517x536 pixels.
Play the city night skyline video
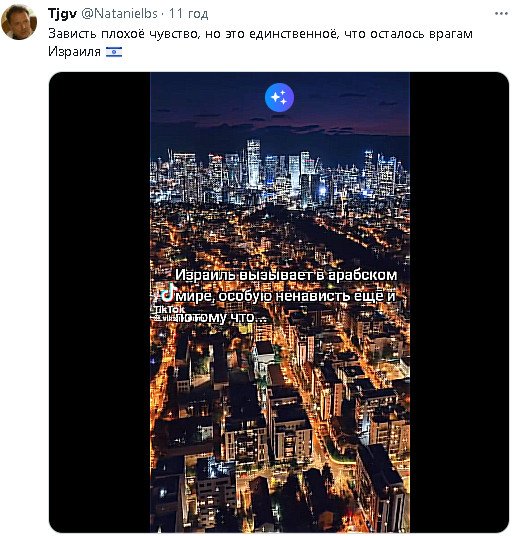(x=280, y=303)
